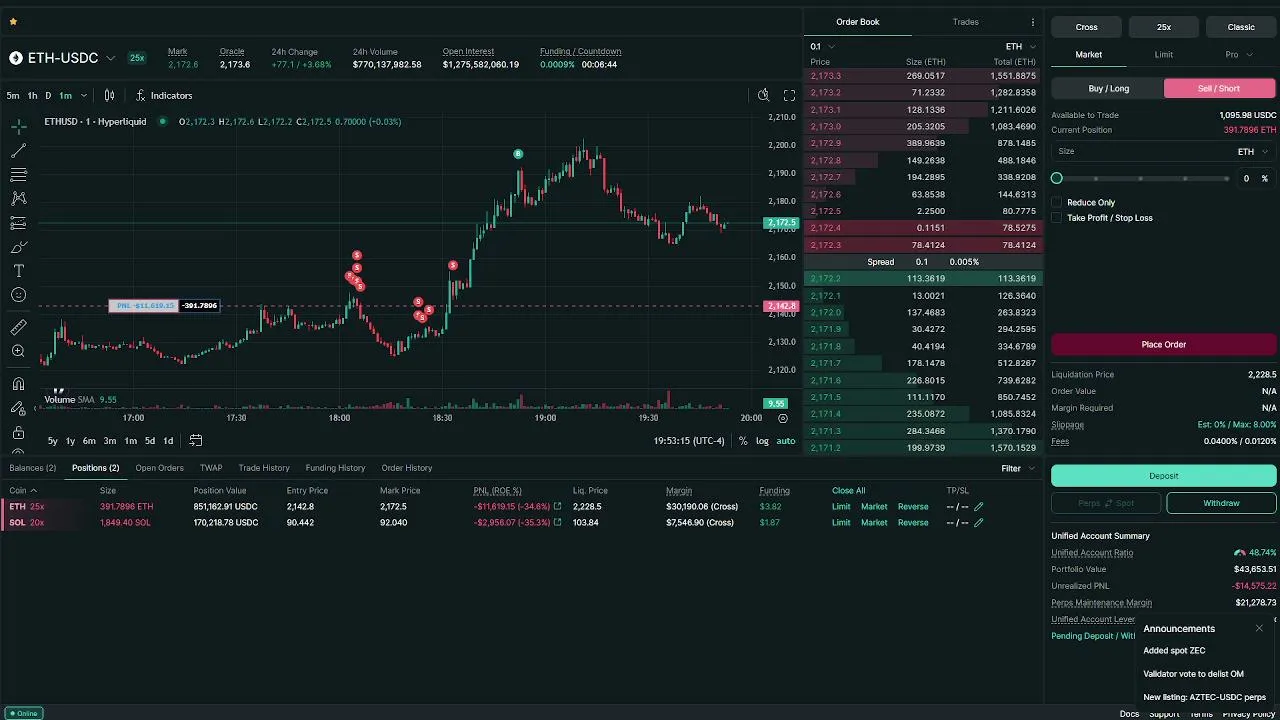Screen dimensions: 1280x720
Task: Select Buy / Long side
Action: coord(1108,88)
